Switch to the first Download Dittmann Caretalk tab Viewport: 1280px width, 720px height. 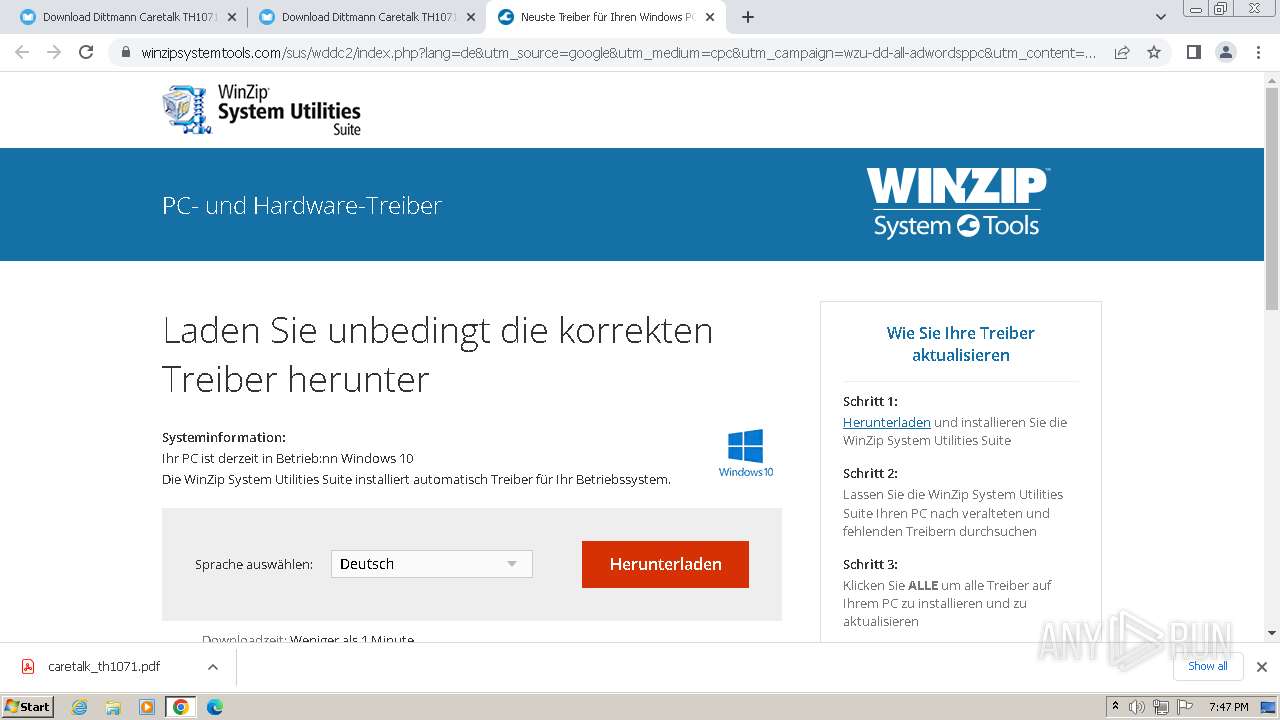(129, 17)
